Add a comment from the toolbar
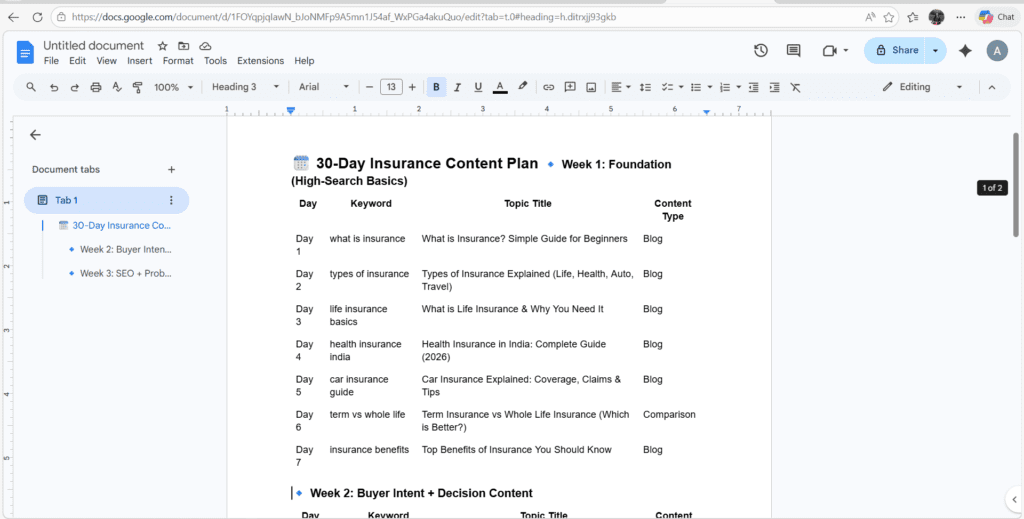The width and height of the screenshot is (1024, 519). tap(569, 87)
